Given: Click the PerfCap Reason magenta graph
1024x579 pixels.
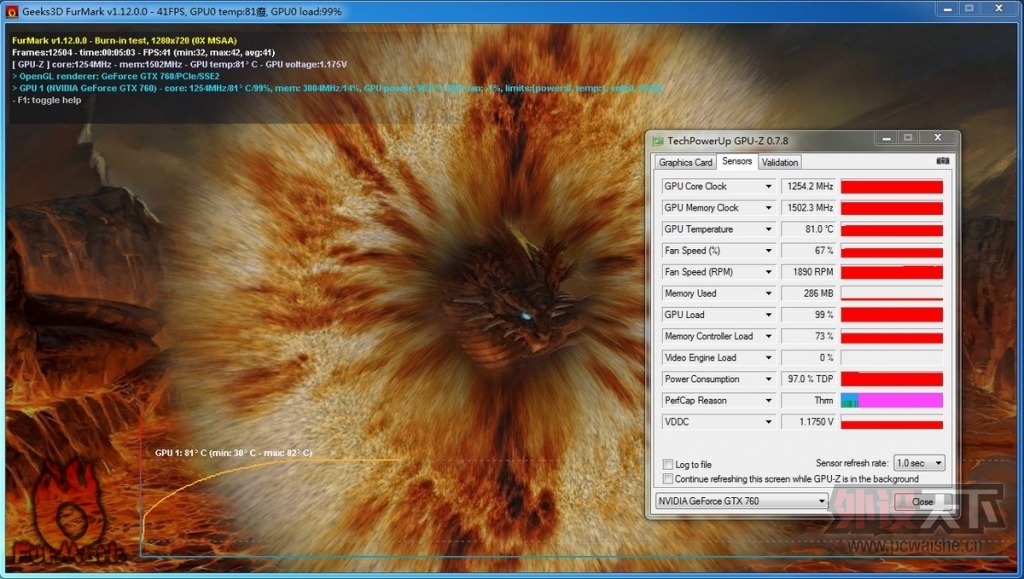Looking at the screenshot, I should (x=891, y=401).
